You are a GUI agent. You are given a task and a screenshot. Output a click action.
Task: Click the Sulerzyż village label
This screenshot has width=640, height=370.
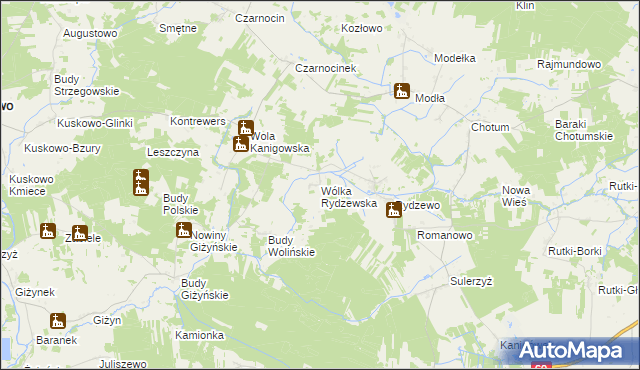click(471, 281)
